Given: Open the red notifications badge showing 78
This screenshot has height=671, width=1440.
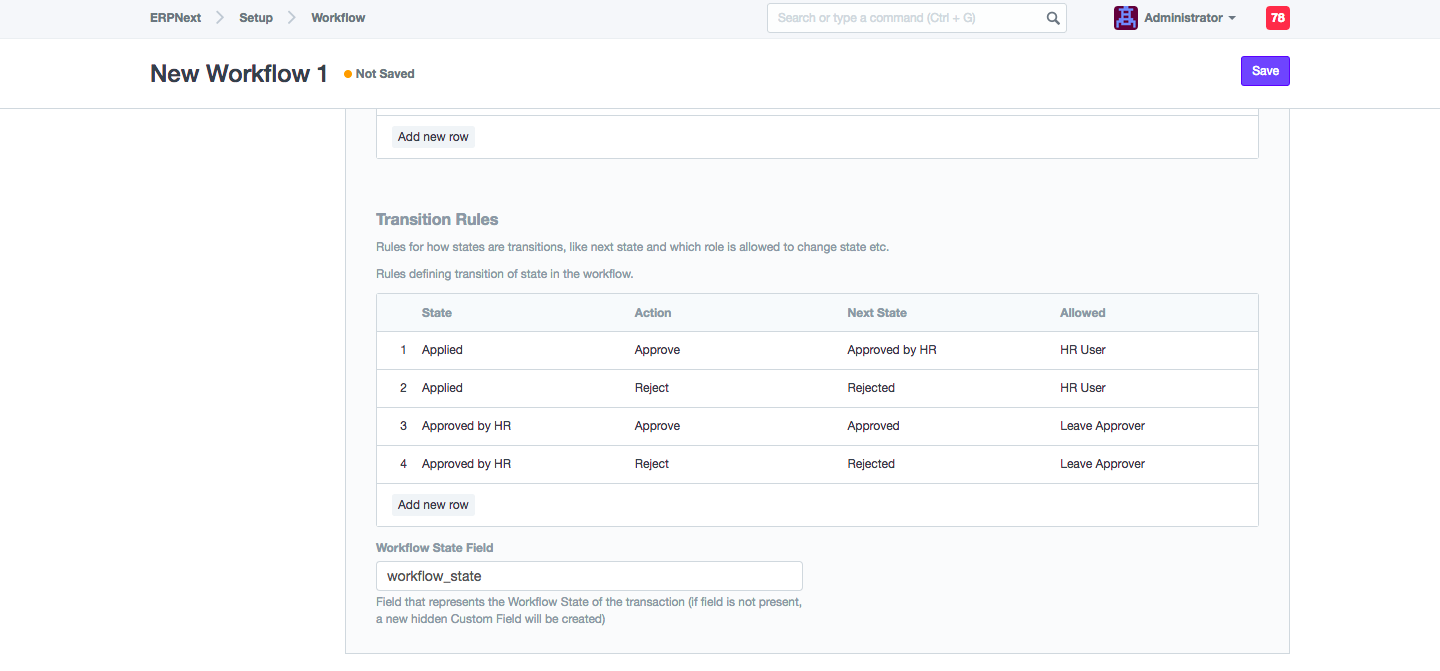Looking at the screenshot, I should click(x=1277, y=18).
